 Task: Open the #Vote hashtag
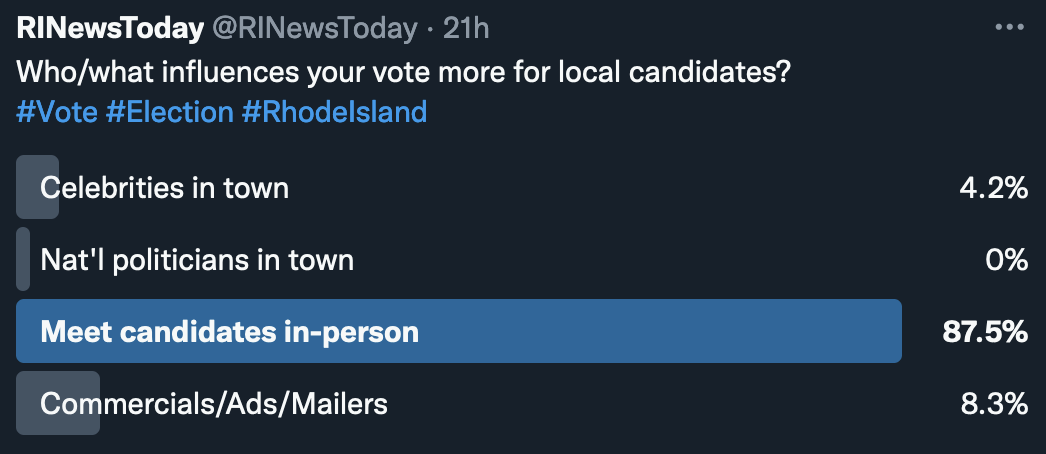point(57,110)
